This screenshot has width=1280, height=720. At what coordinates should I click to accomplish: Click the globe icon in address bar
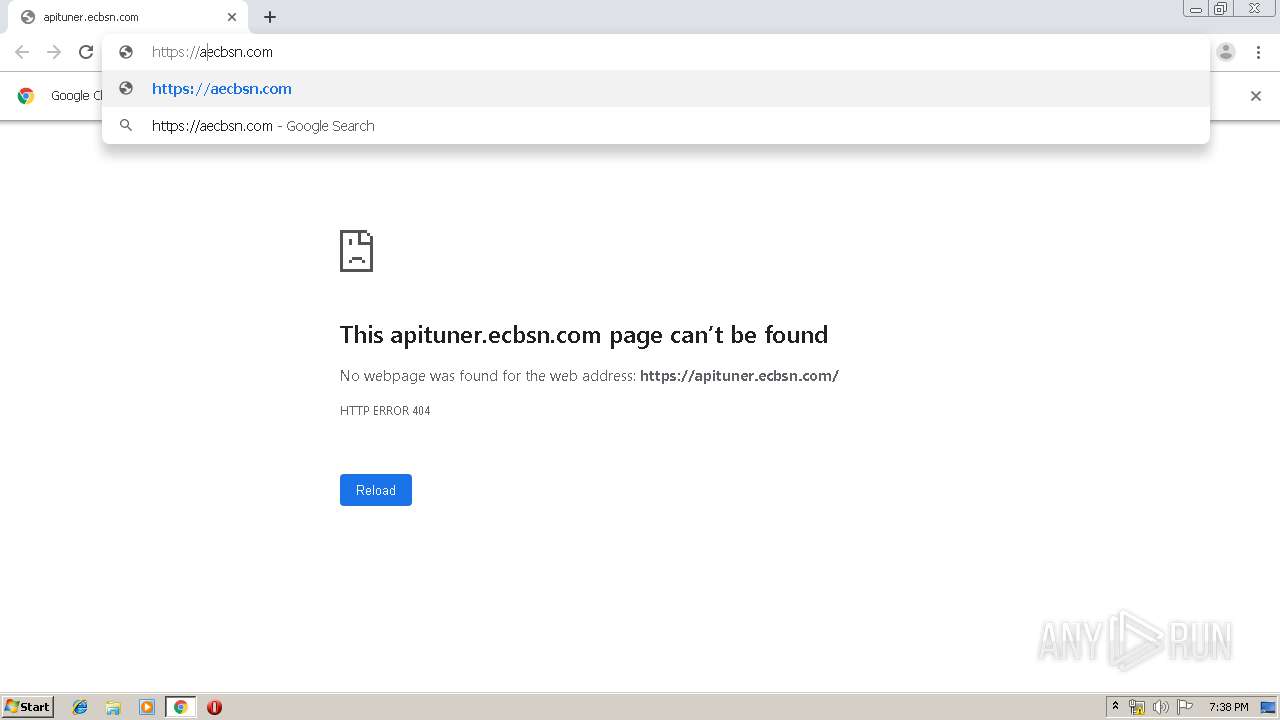point(126,52)
